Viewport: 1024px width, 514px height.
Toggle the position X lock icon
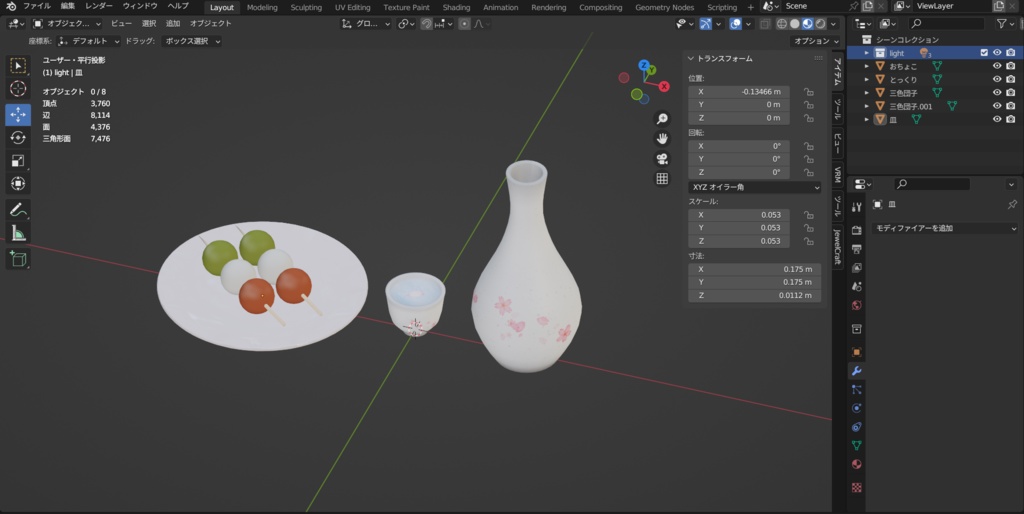(x=808, y=92)
